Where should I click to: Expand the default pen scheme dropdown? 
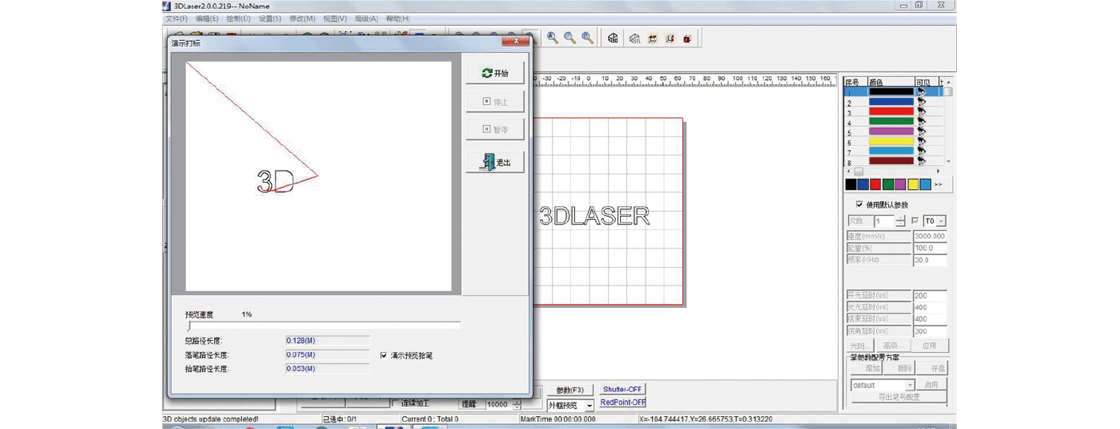pos(884,385)
